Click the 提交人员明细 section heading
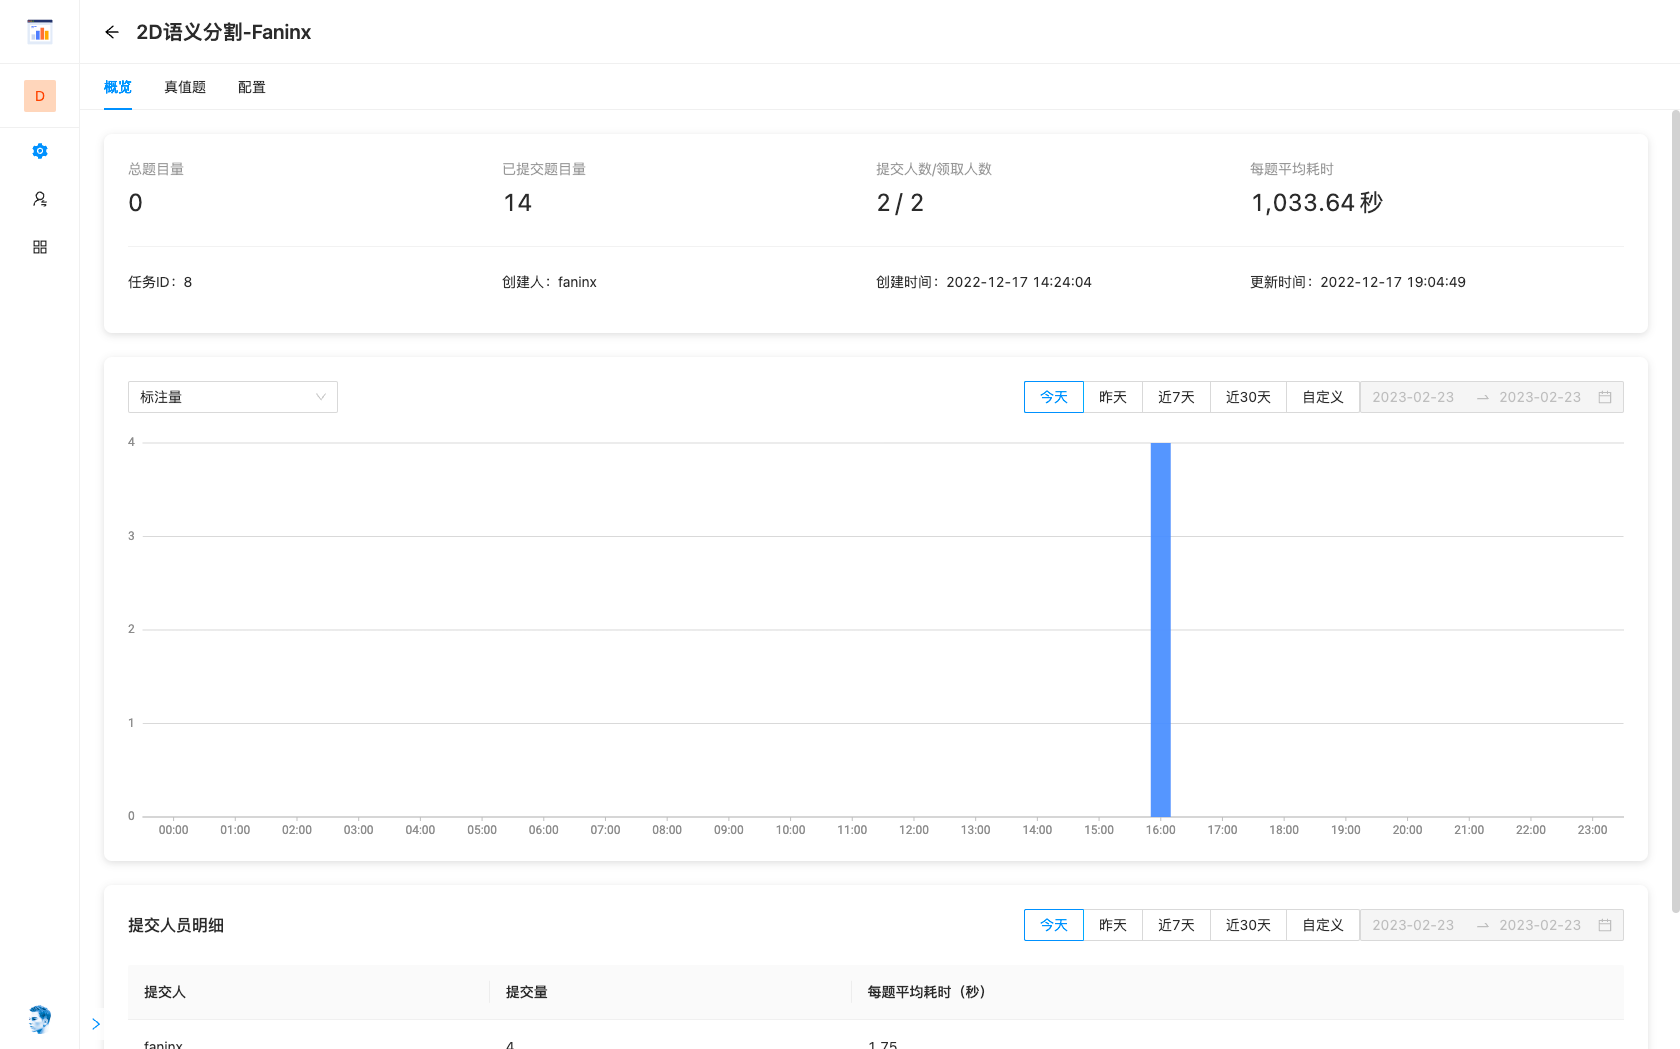This screenshot has height=1049, width=1680. pyautogui.click(x=176, y=925)
